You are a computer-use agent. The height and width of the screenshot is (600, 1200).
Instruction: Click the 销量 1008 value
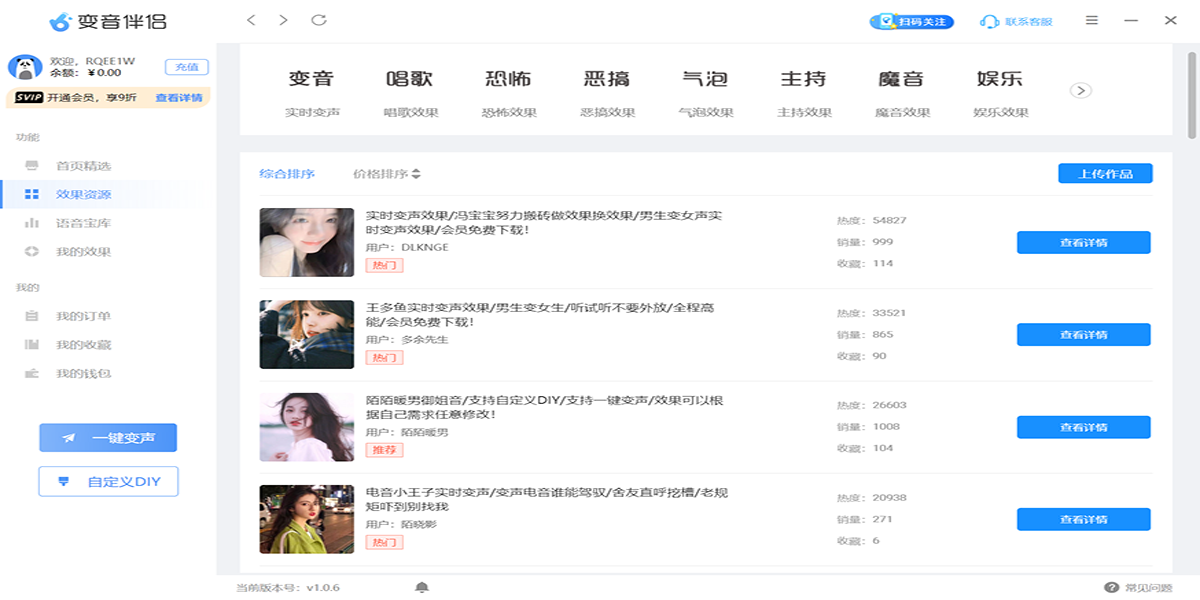click(885, 427)
